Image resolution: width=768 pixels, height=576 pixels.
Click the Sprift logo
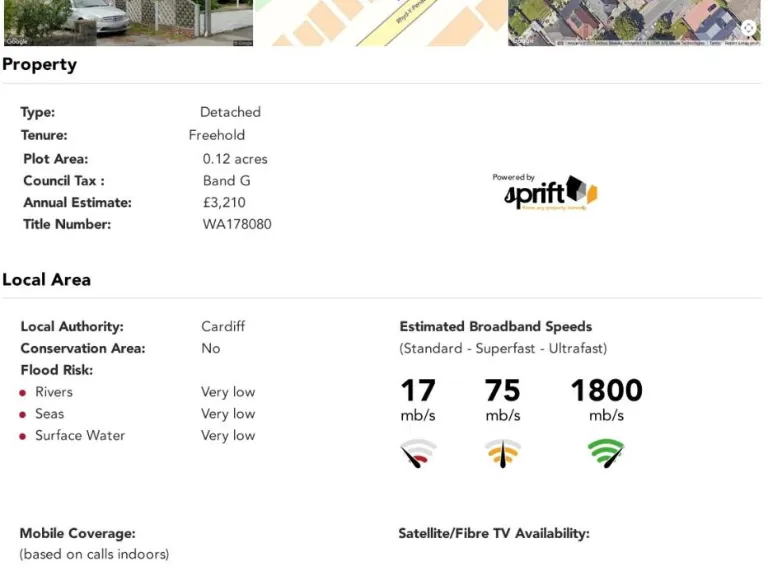pyautogui.click(x=550, y=192)
